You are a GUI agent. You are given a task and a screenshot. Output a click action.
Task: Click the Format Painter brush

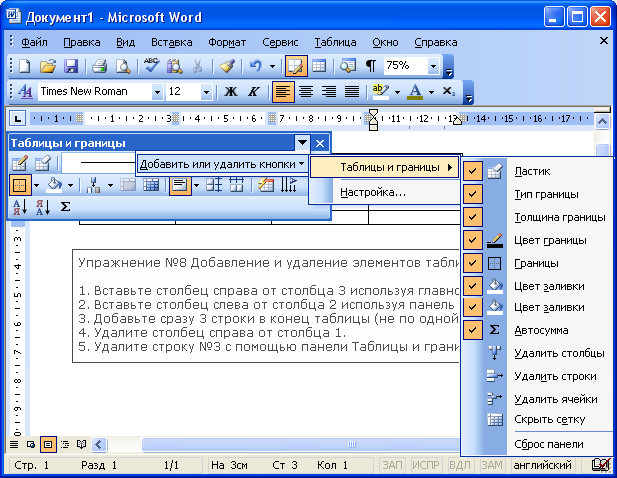point(227,66)
